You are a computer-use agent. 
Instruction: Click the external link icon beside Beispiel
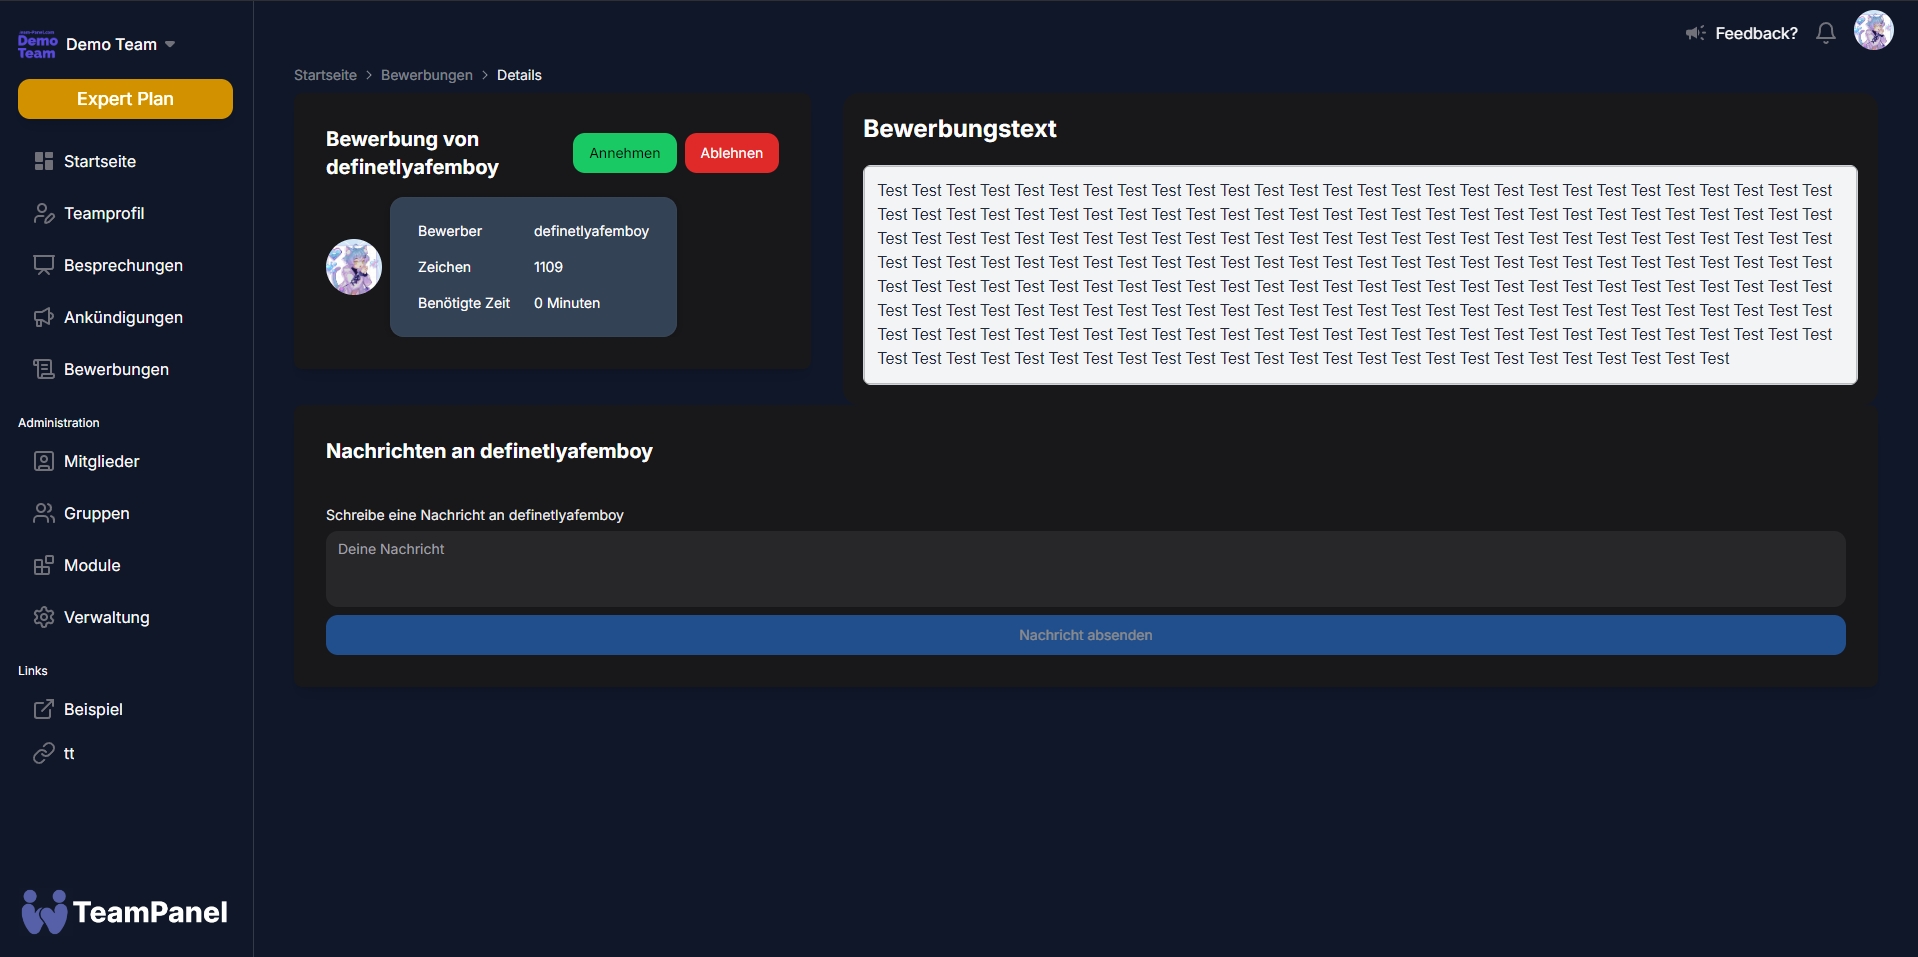tap(44, 709)
